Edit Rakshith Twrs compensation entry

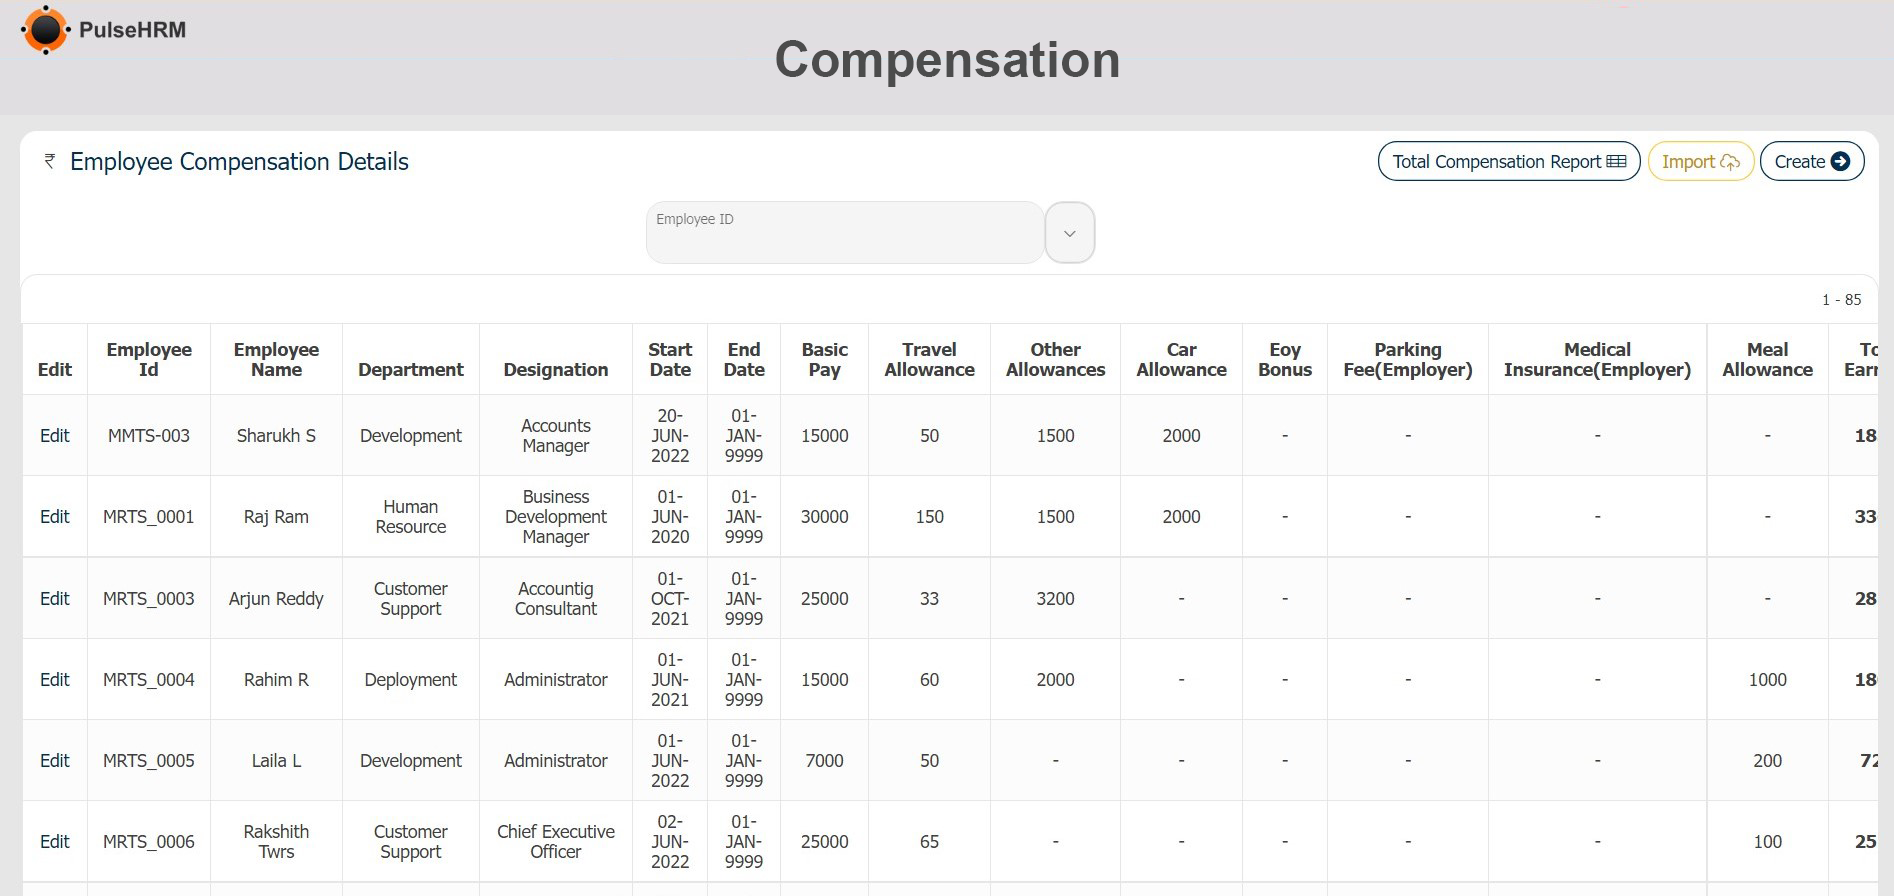[x=55, y=842]
